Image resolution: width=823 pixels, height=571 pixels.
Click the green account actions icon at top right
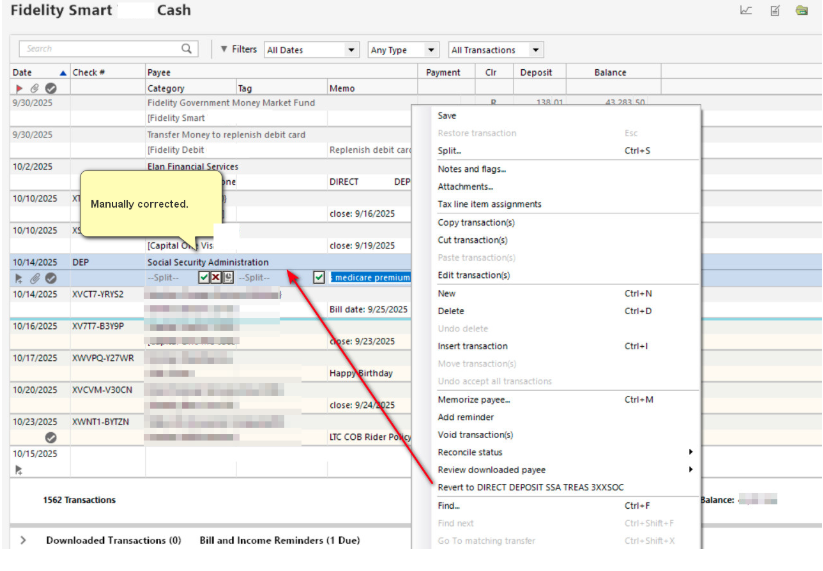801,10
